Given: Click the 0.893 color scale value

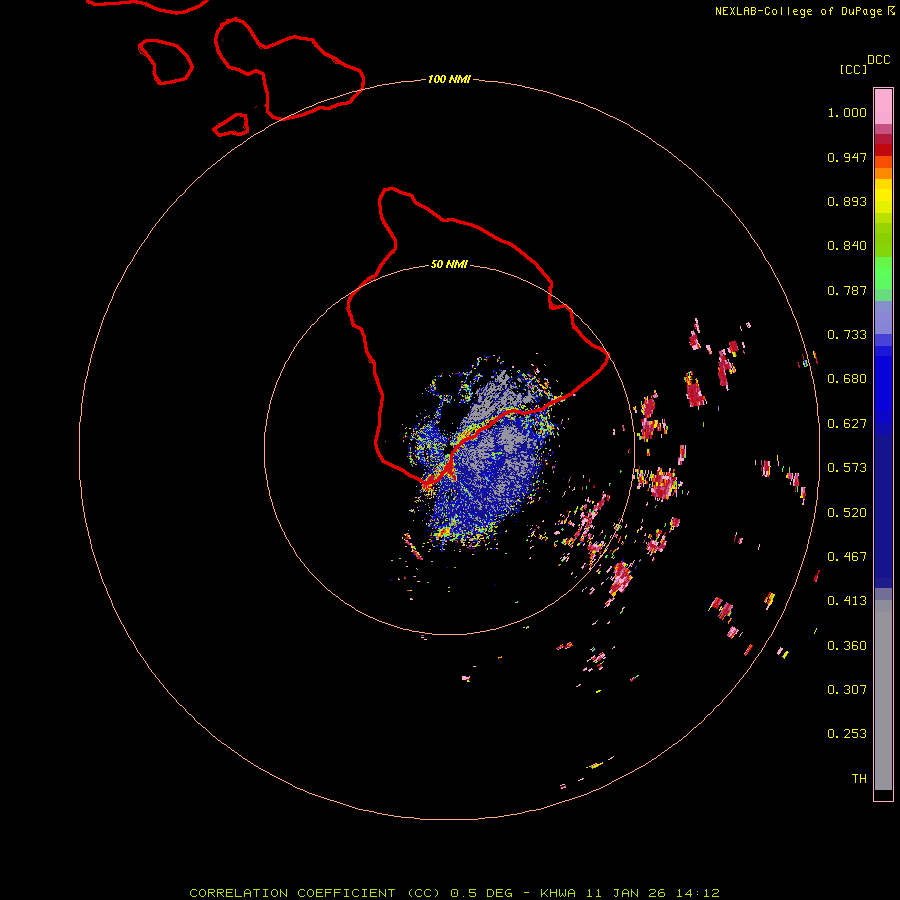Looking at the screenshot, I should click(847, 201).
